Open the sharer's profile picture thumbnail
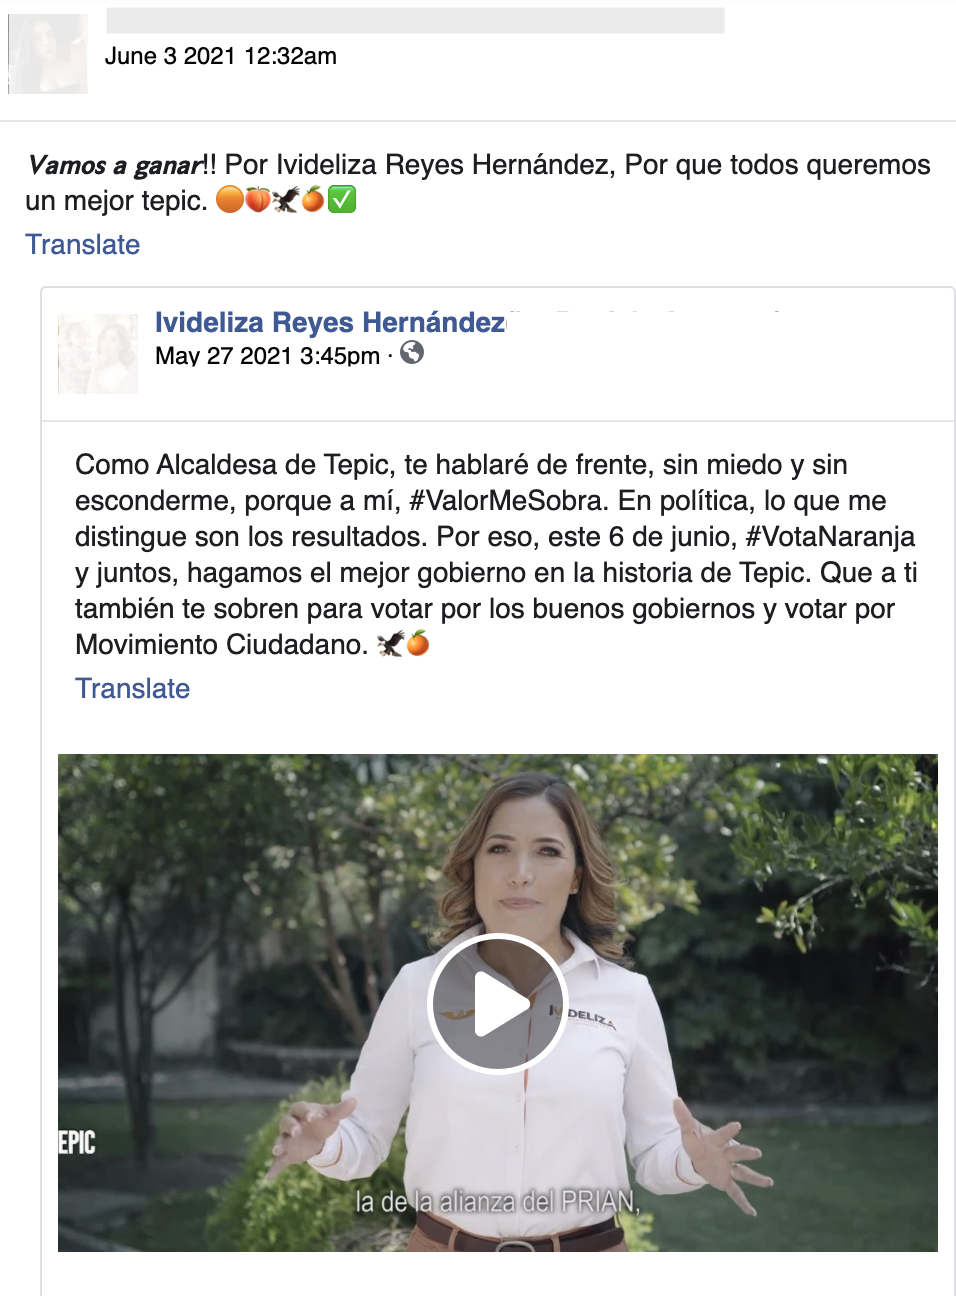956x1296 pixels. click(48, 54)
